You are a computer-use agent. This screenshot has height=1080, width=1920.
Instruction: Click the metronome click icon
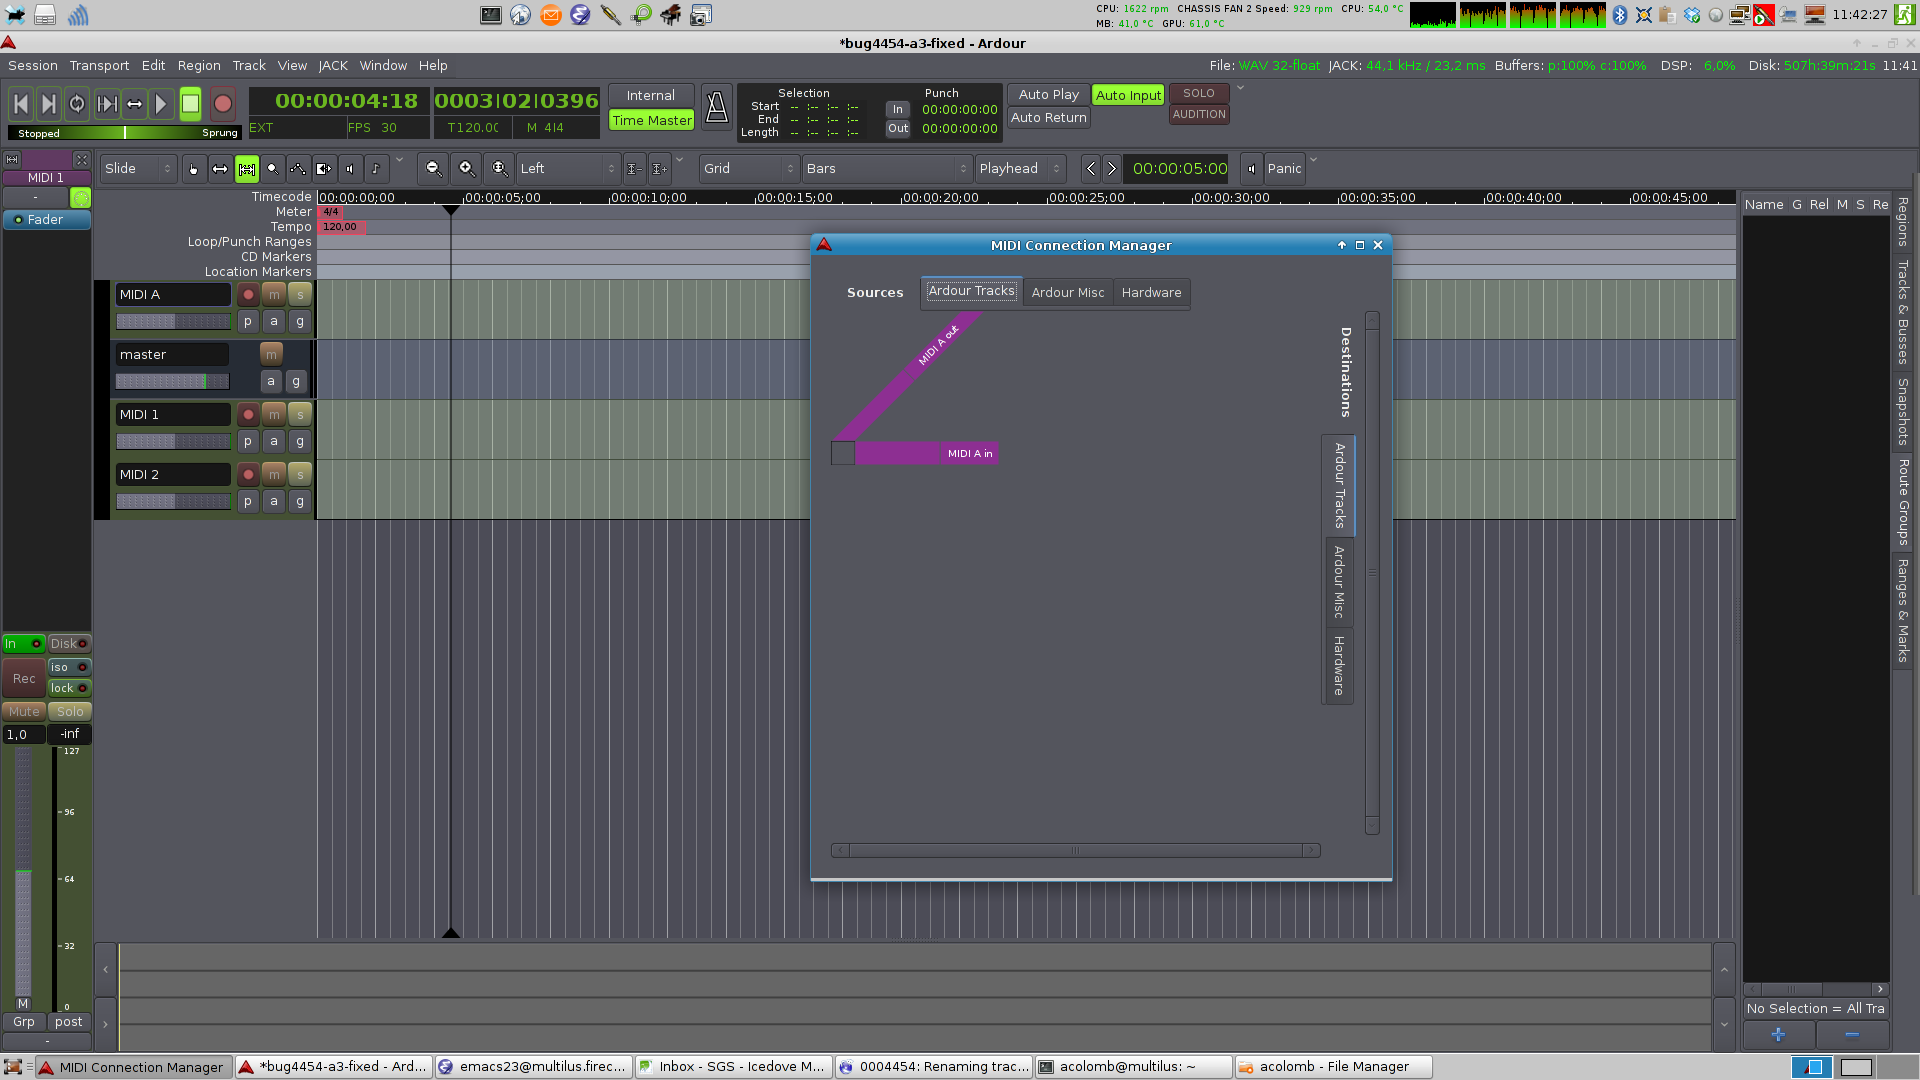(716, 107)
